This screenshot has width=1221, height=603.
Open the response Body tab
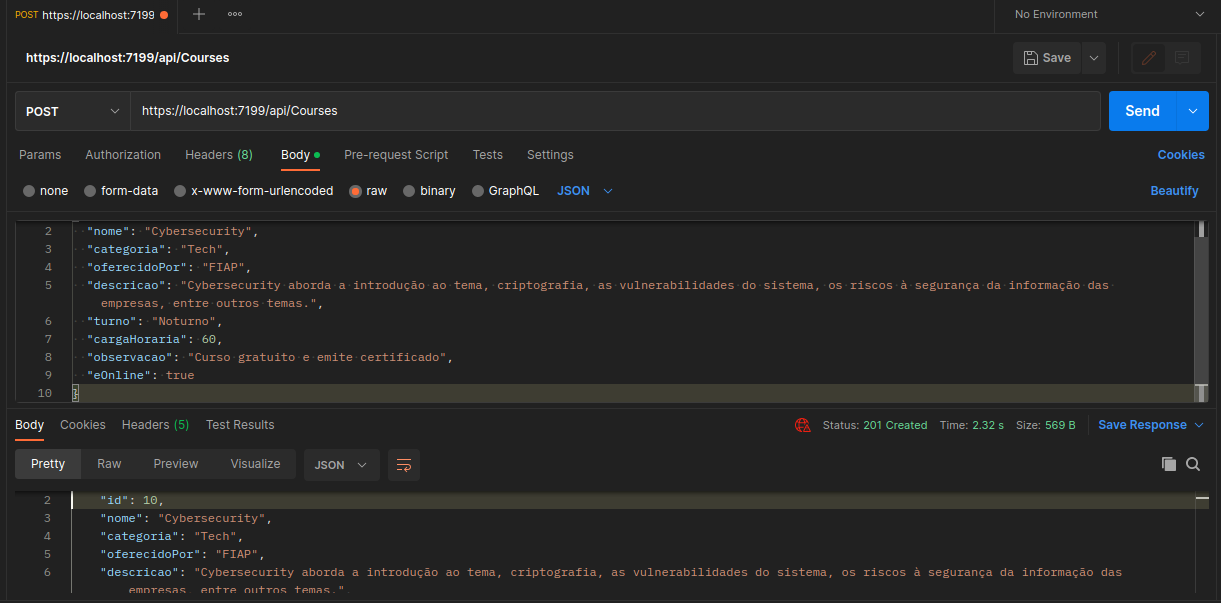[30, 425]
